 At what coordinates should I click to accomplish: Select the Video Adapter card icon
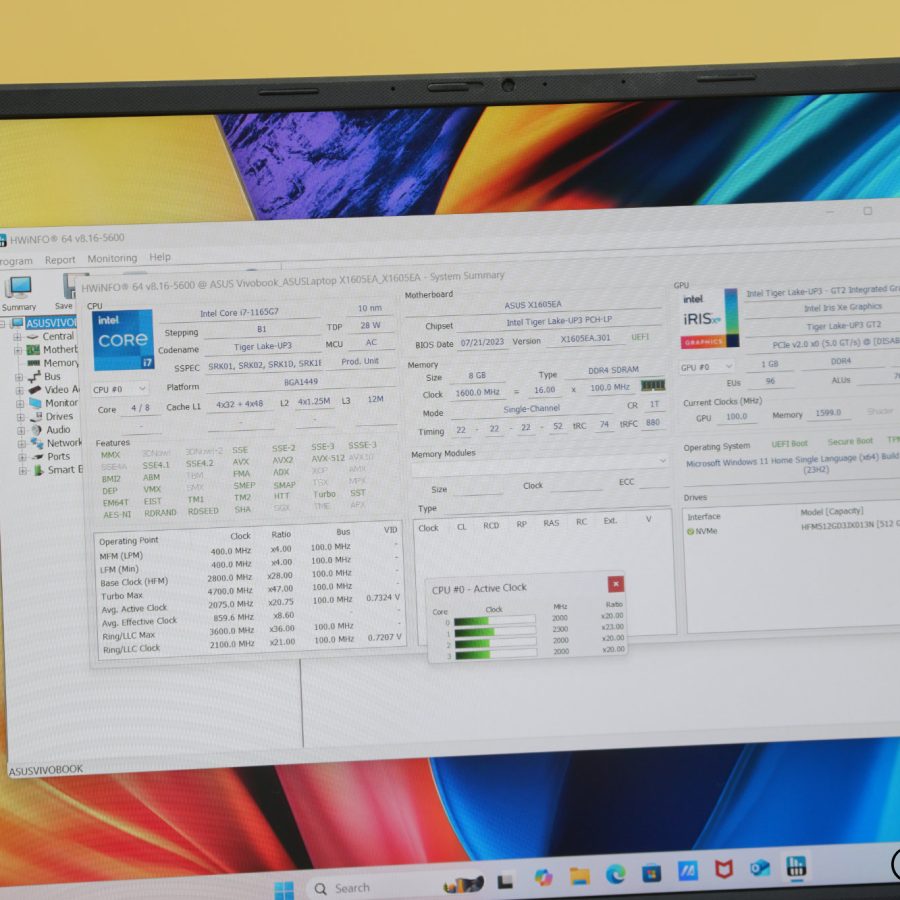(35, 390)
